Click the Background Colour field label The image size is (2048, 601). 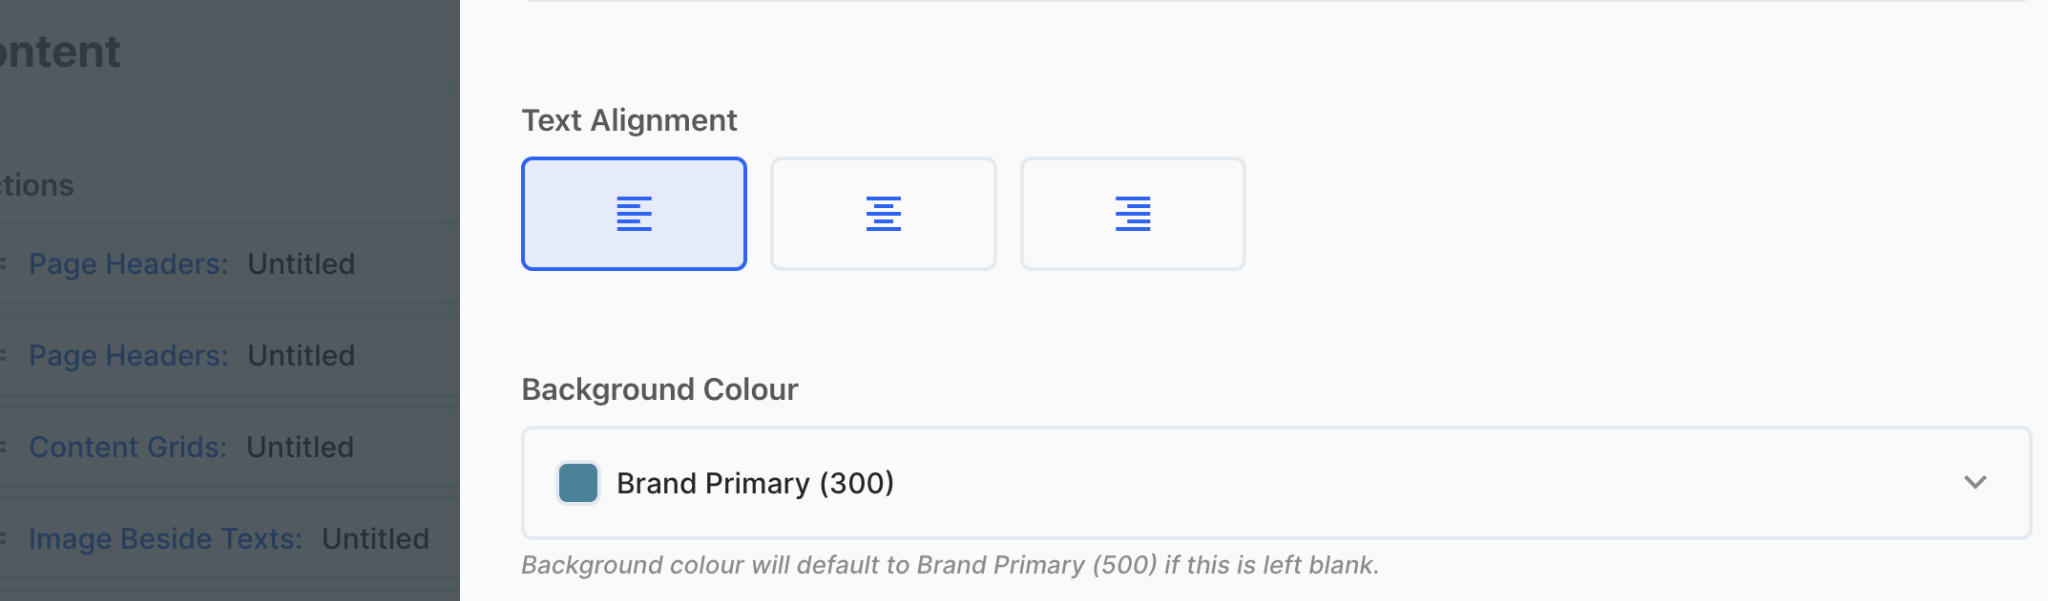[660, 389]
